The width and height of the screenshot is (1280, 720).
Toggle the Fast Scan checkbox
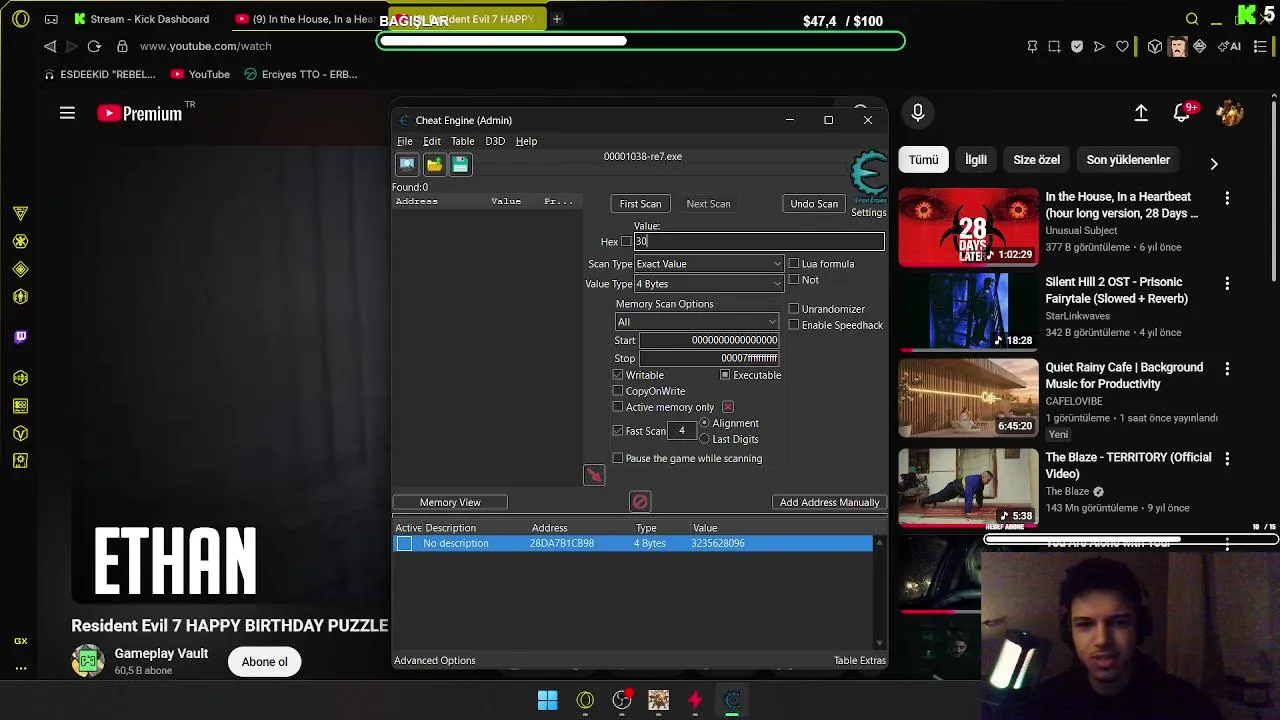(x=618, y=431)
